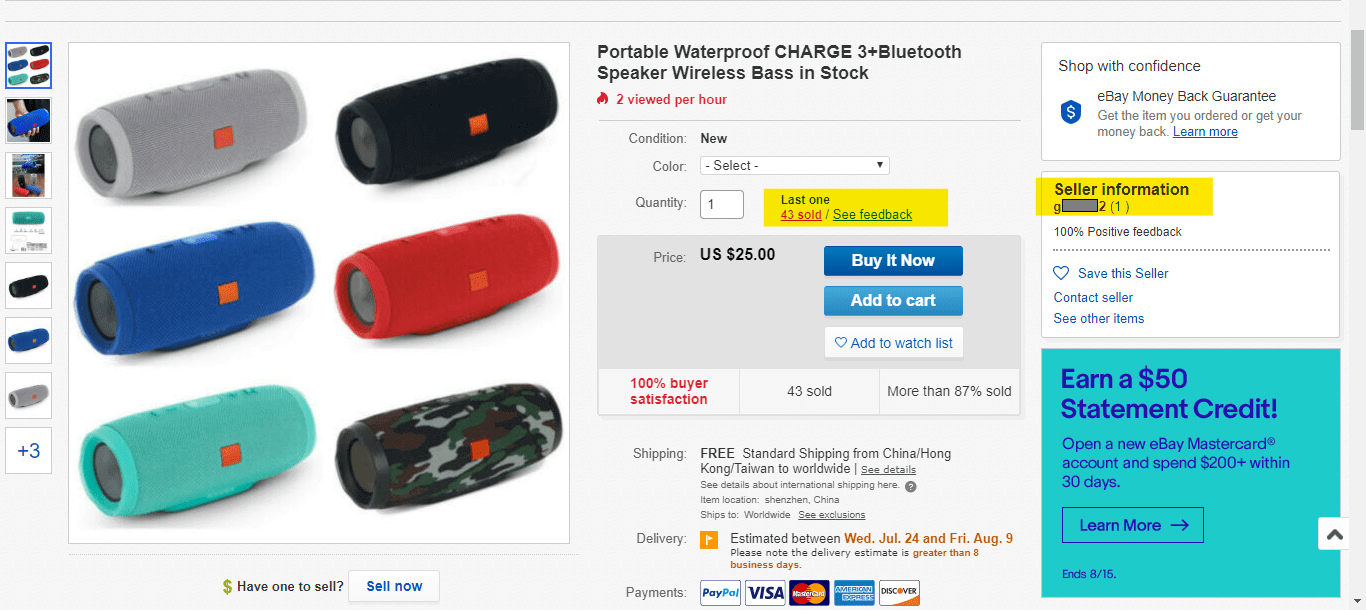Click the scroll-to-top arrow button
Screen dimensions: 1366x610
tap(1334, 535)
